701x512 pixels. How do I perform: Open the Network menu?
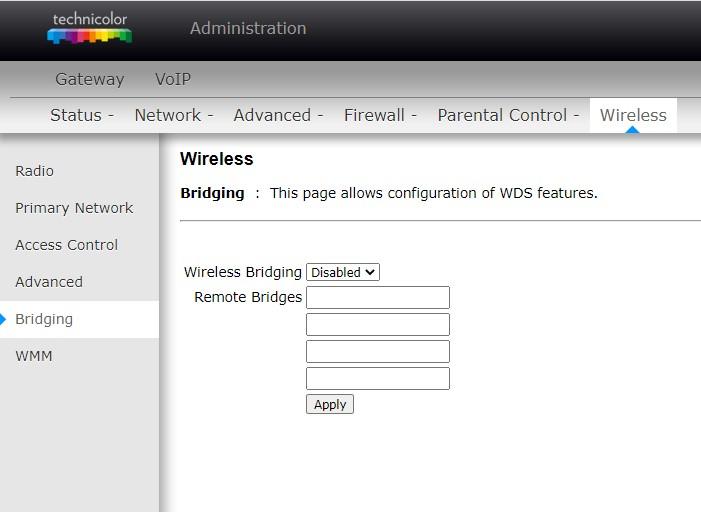click(174, 115)
